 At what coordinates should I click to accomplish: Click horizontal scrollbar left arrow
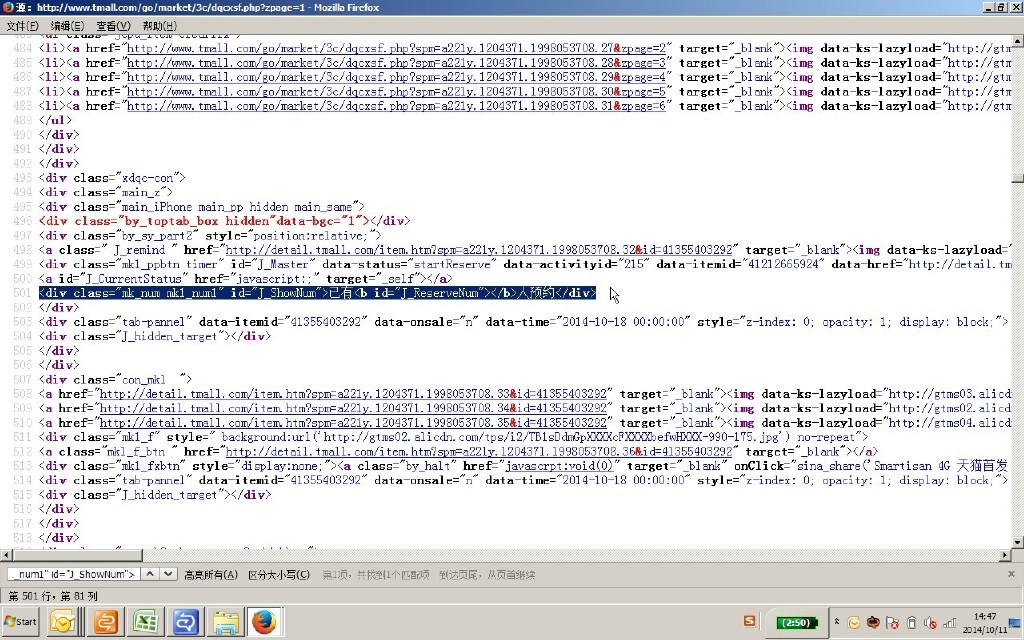pyautogui.click(x=6, y=555)
